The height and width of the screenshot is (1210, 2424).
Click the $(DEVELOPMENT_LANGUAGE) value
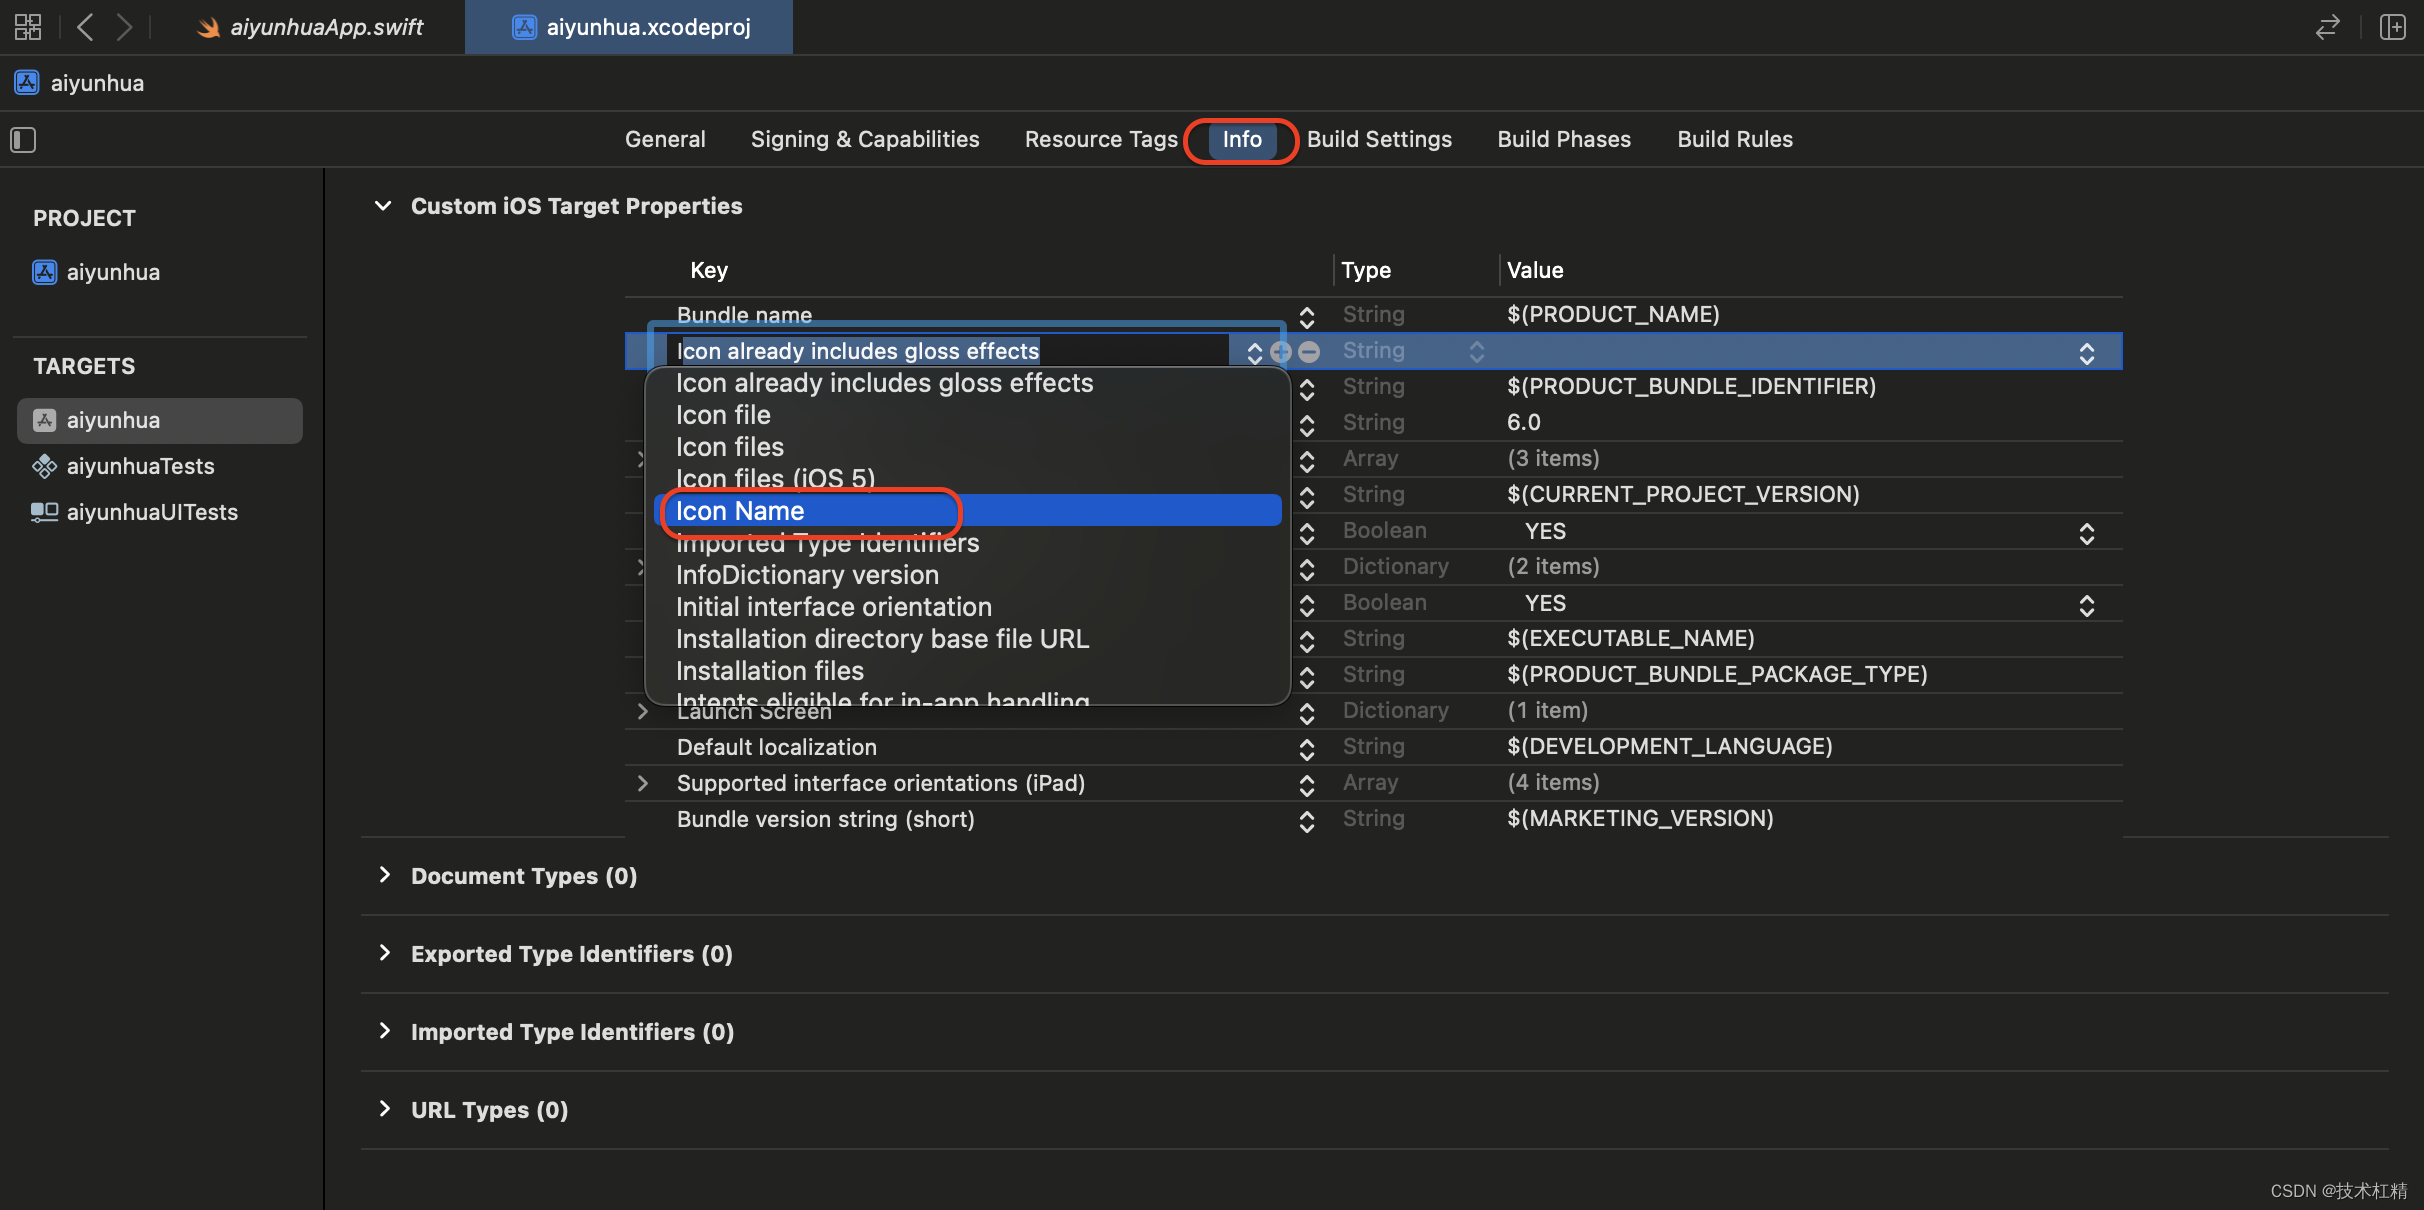coord(1669,746)
